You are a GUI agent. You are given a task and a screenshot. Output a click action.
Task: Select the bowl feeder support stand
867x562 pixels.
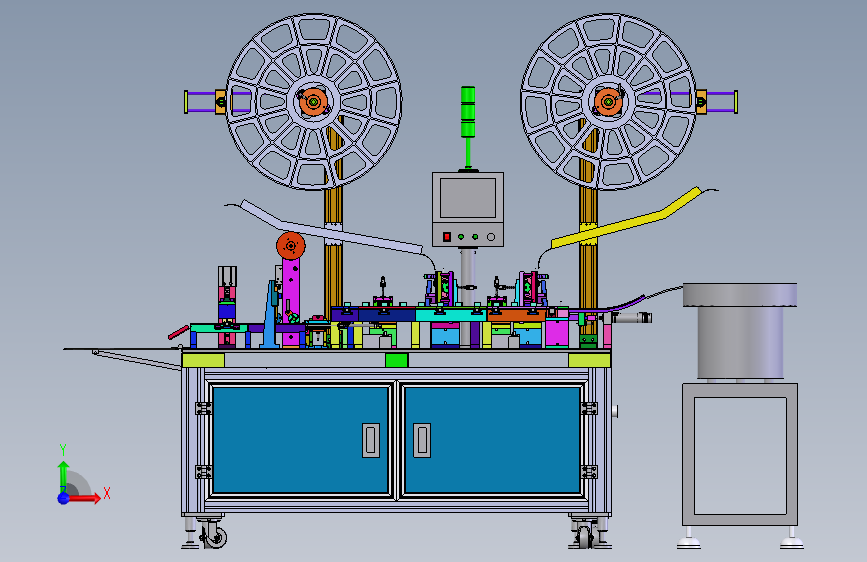tap(740, 455)
